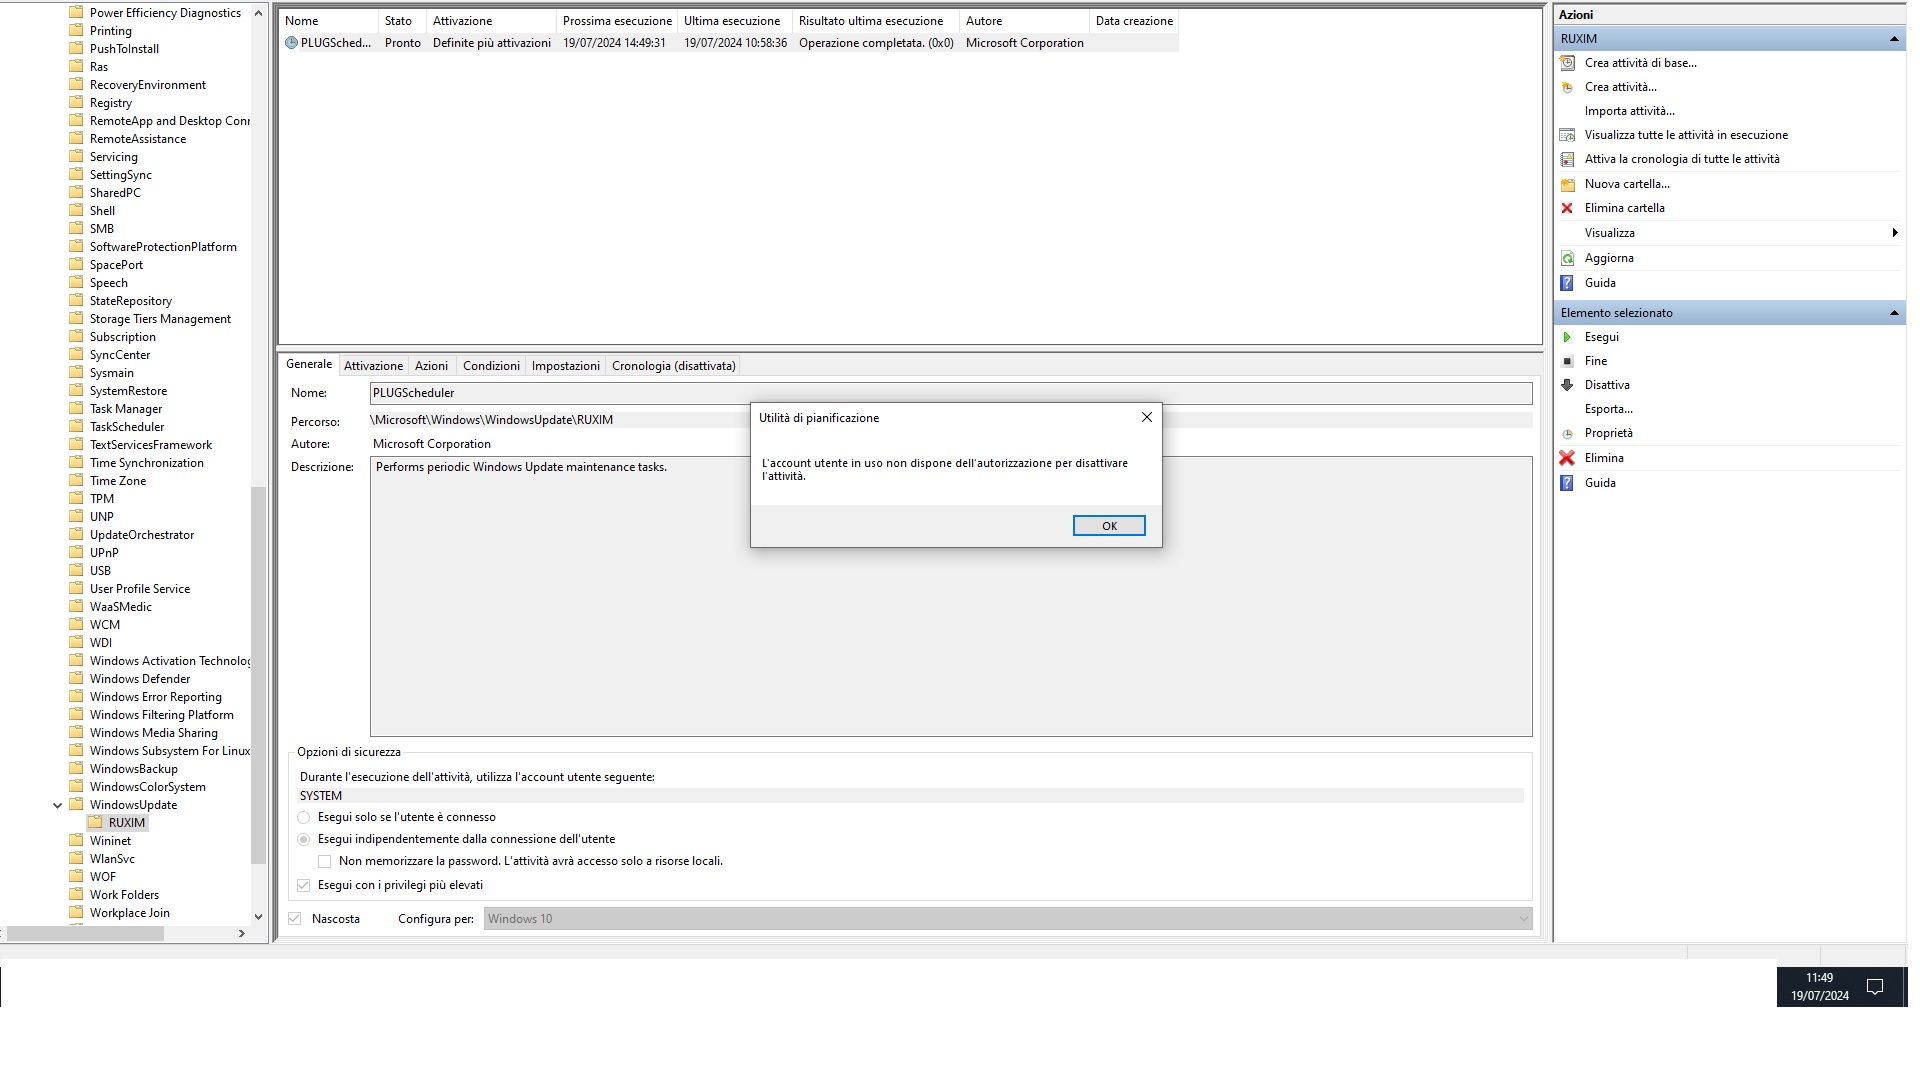Click the Elimina cartella red X icon
The height and width of the screenshot is (1080, 1920).
[x=1567, y=208]
